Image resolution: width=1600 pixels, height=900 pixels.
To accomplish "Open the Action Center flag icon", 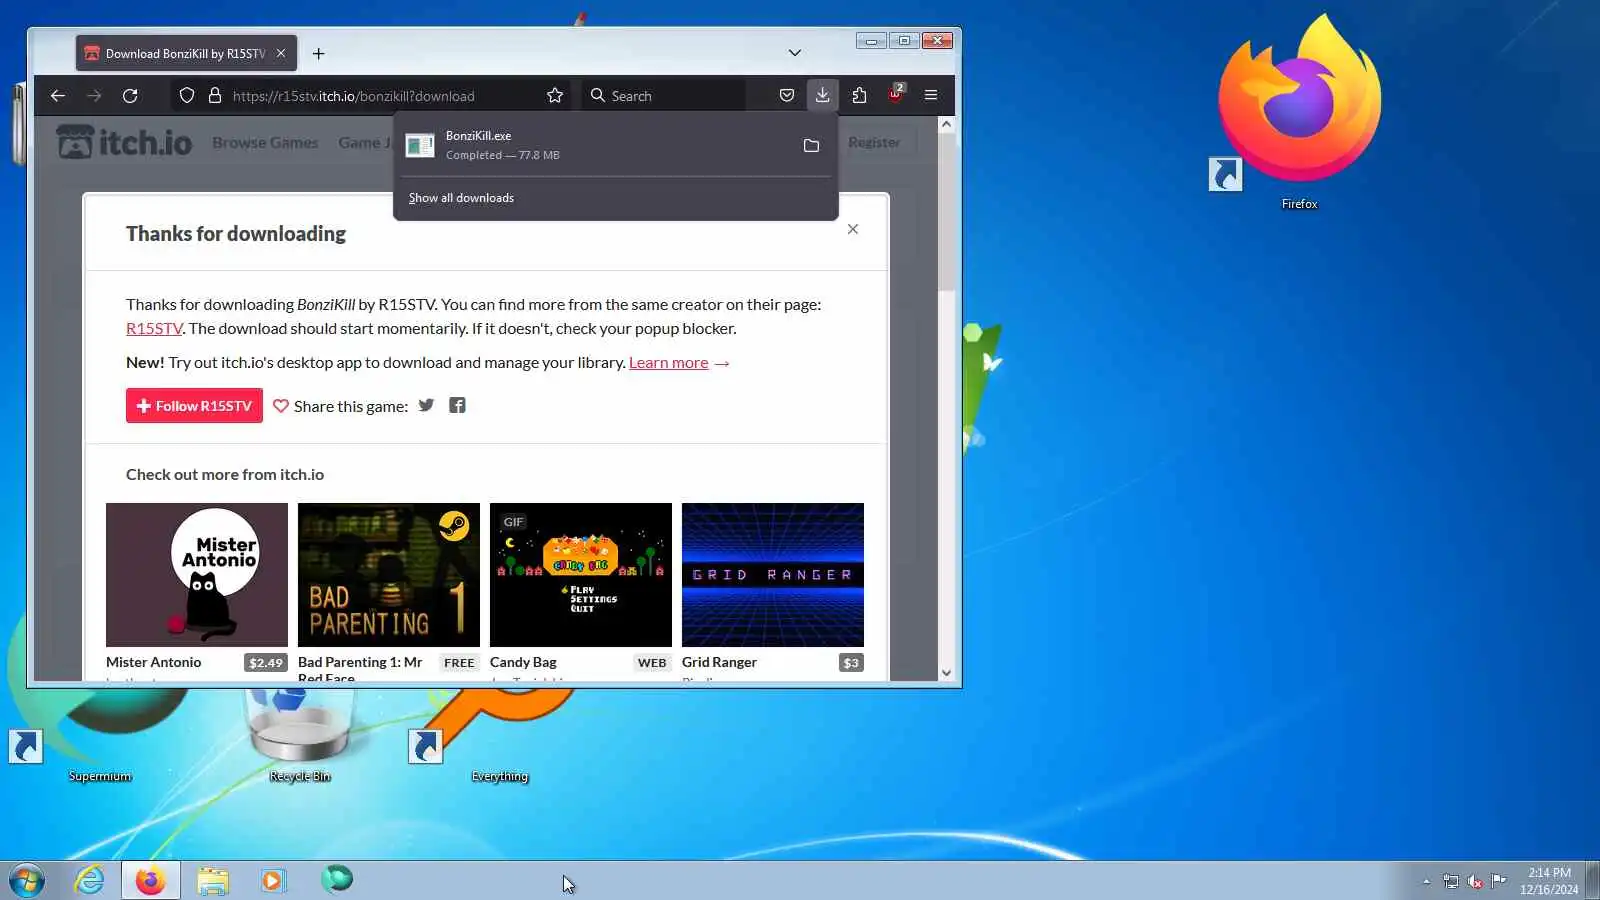I will click(1499, 881).
